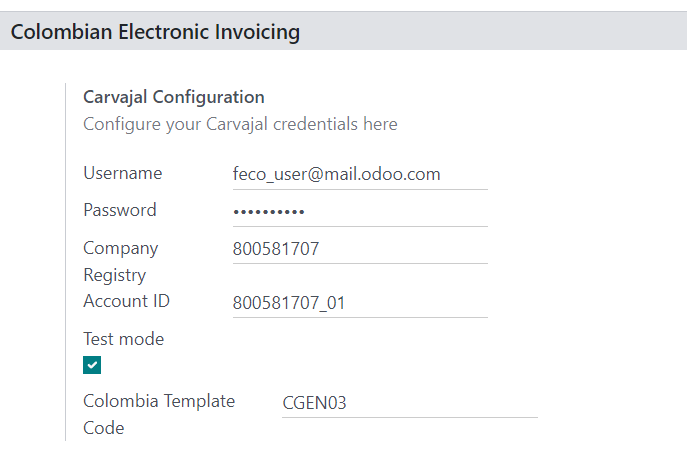Click the Username input field

coord(360,174)
